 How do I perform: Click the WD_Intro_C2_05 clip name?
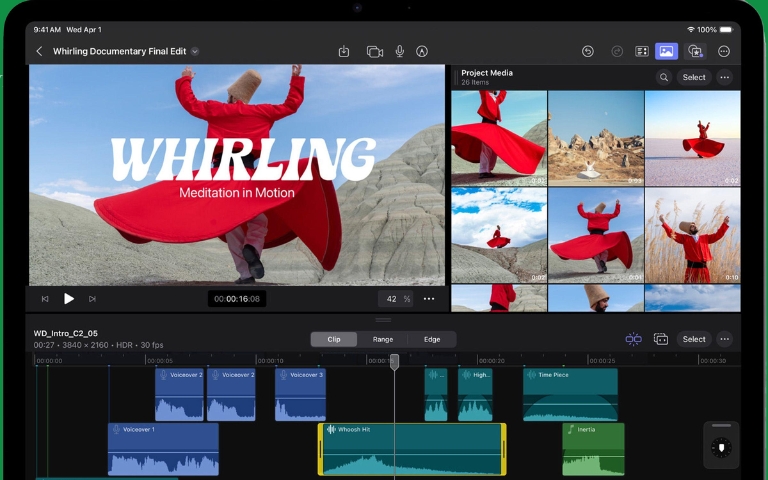(66, 334)
